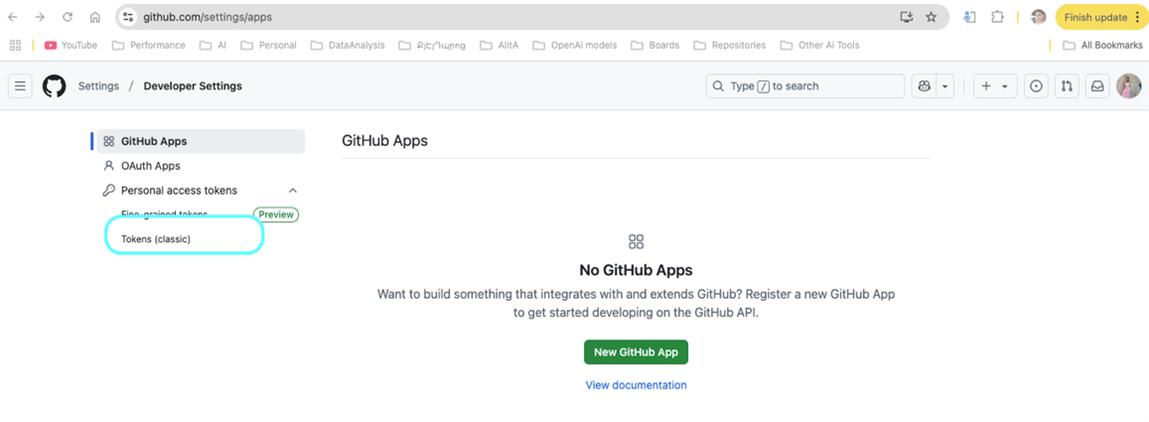1149x422 pixels.
Task: Open the Pull requests icon in header
Action: 1067,86
